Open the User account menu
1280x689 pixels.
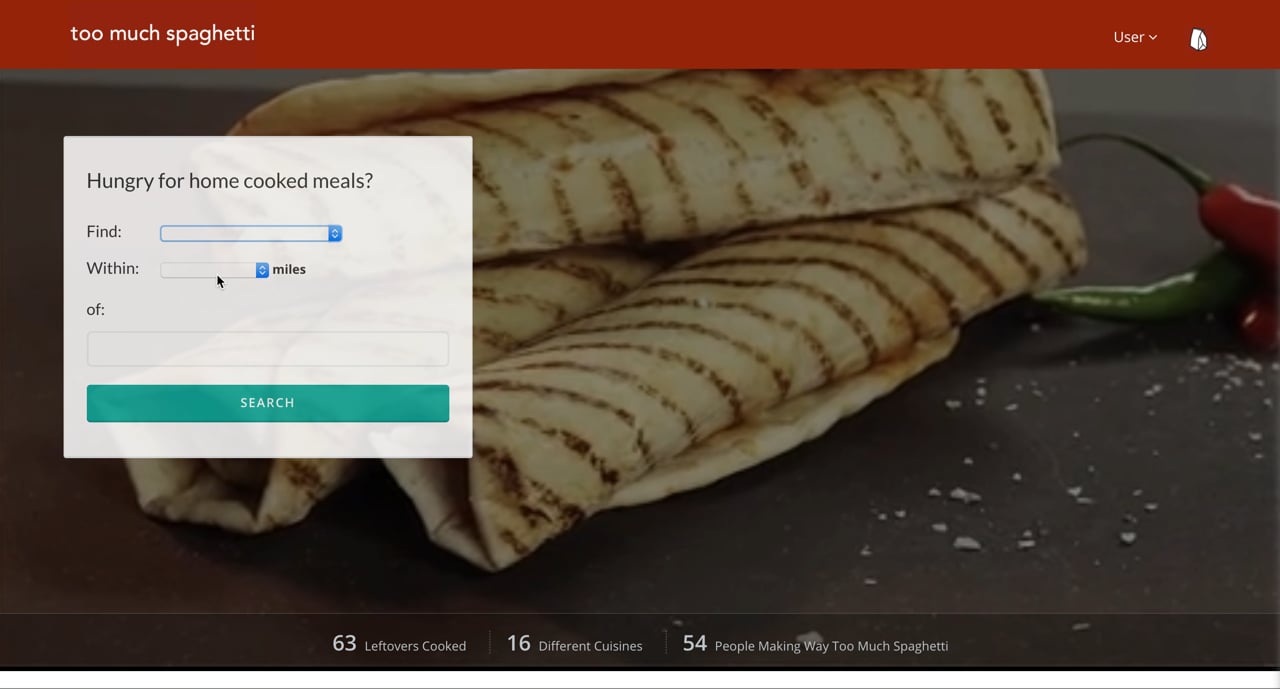(x=1135, y=37)
